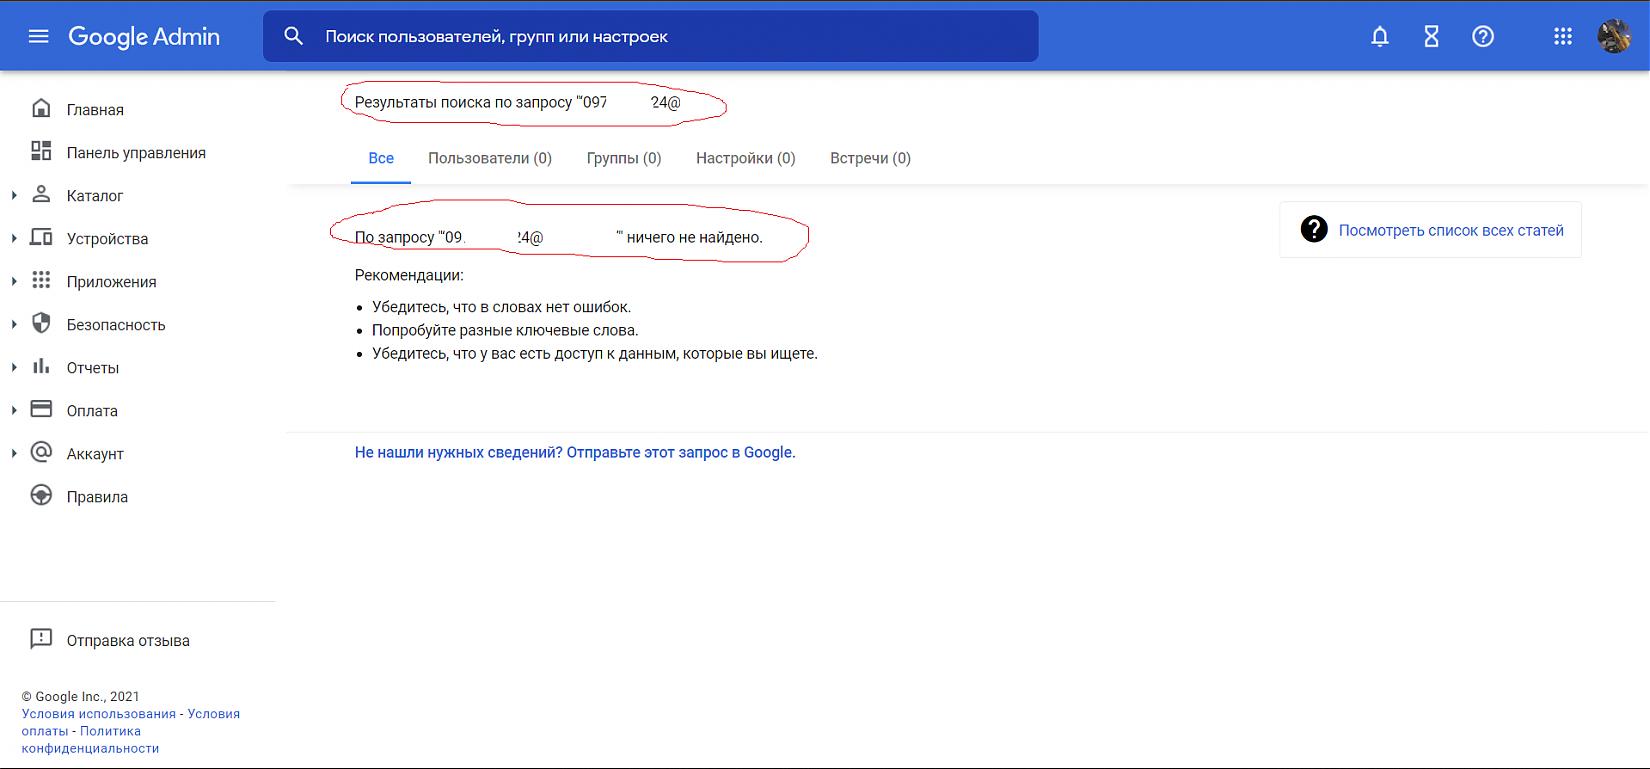The height and width of the screenshot is (769, 1650).
Task: Focus the users, groups or settings search field
Action: pyautogui.click(x=650, y=36)
